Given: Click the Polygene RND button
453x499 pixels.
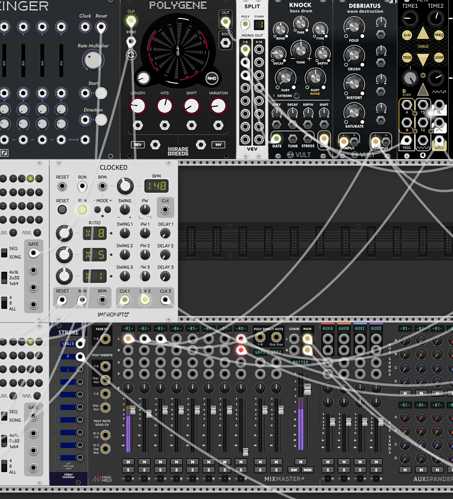Looking at the screenshot, I should click(212, 79).
